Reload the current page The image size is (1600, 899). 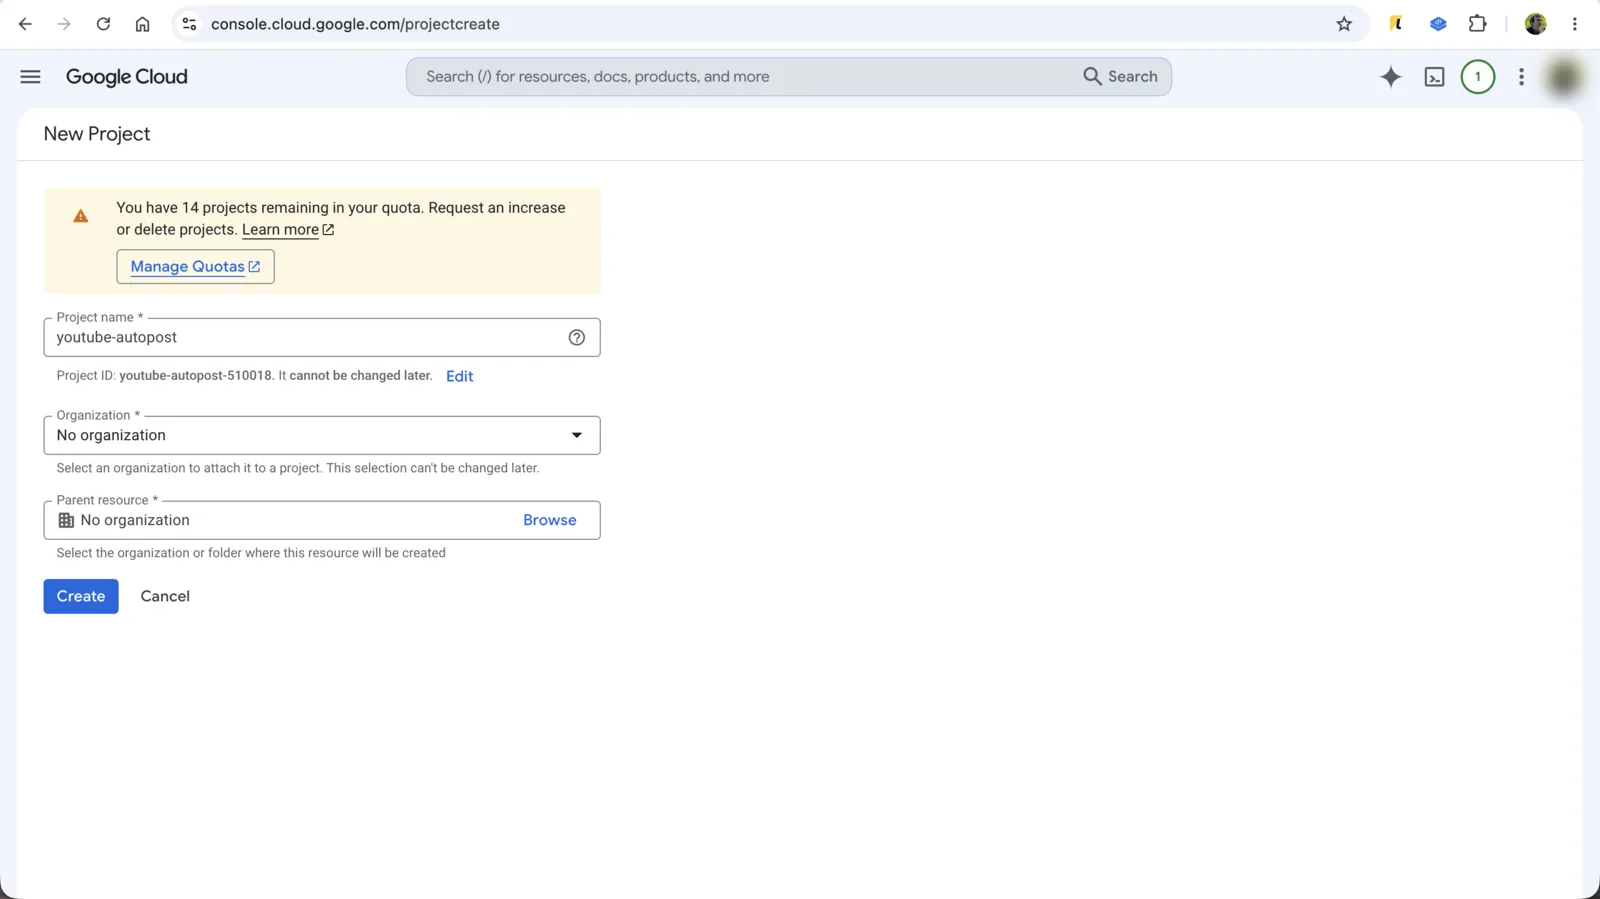tap(103, 24)
